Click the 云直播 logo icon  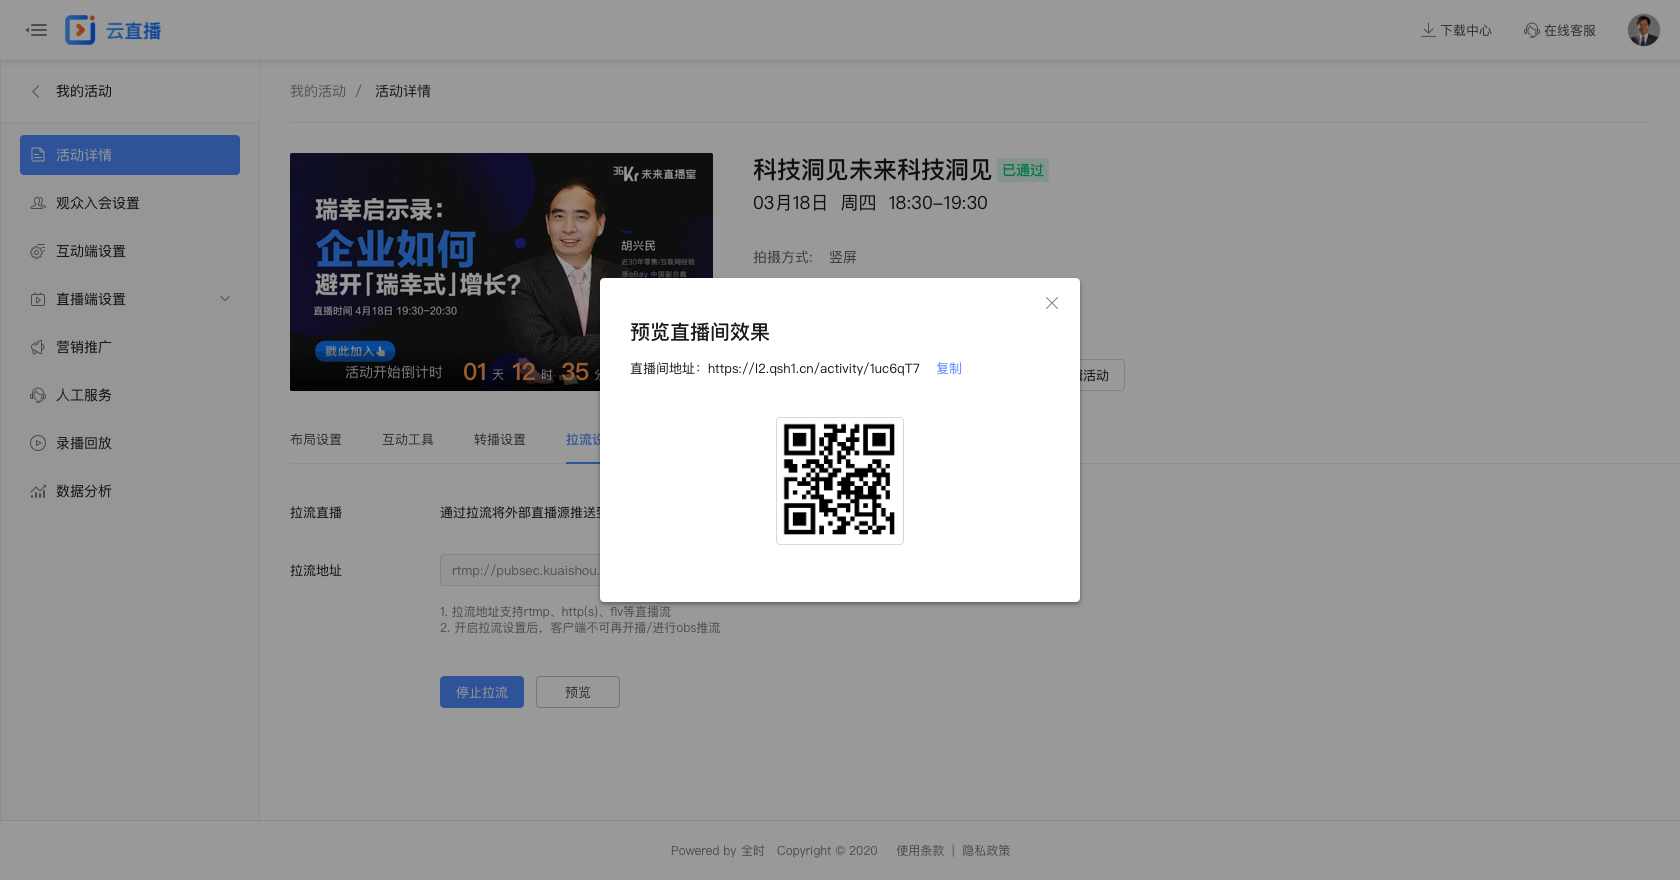(x=80, y=30)
